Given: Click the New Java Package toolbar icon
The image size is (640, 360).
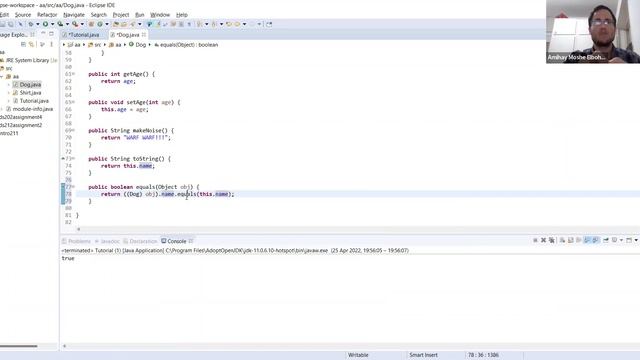Looking at the screenshot, I should point(91,24).
